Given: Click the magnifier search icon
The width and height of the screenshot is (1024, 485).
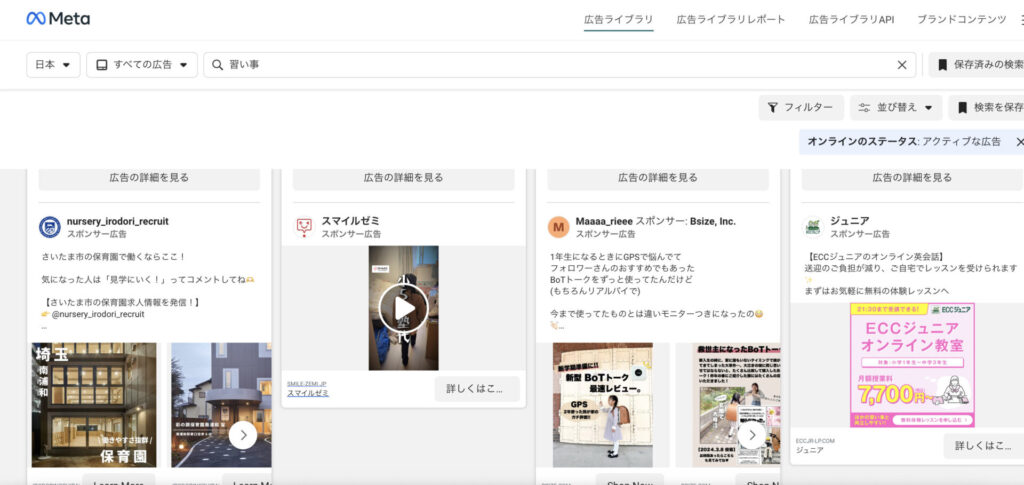Looking at the screenshot, I should [x=217, y=65].
